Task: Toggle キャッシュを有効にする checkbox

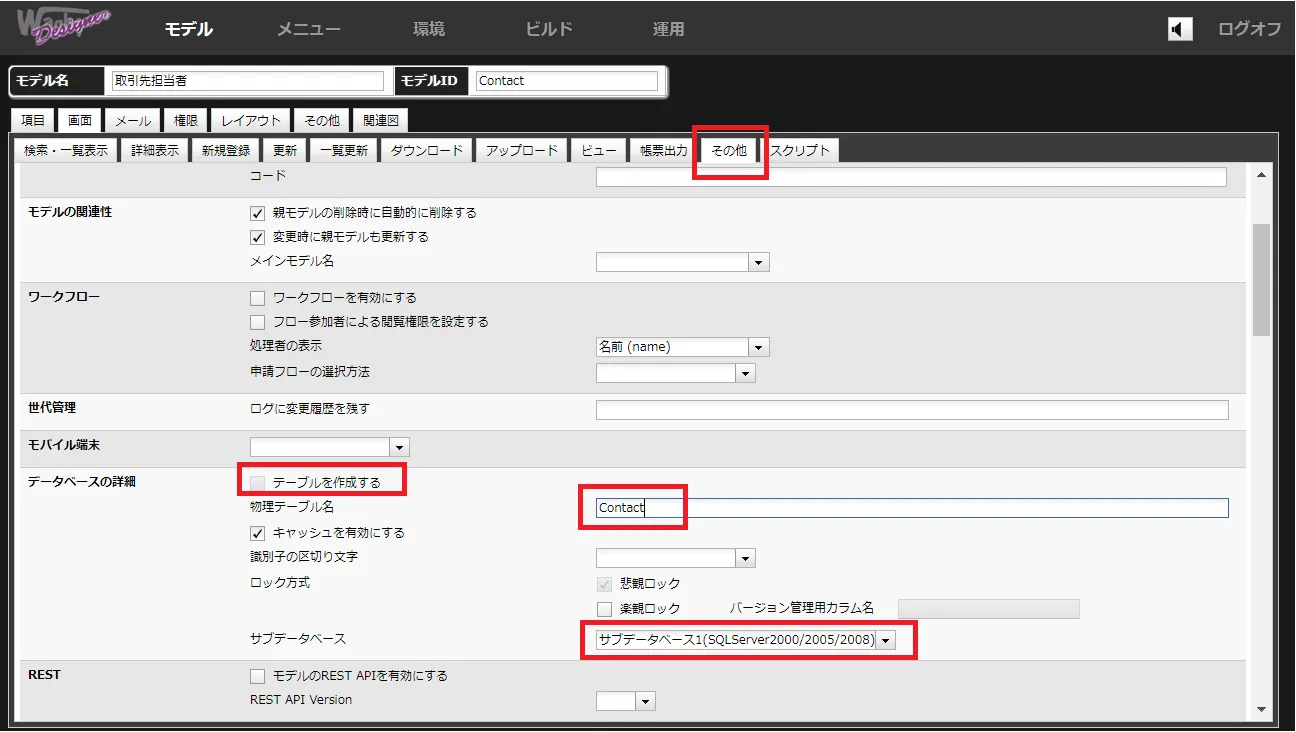Action: coord(257,533)
